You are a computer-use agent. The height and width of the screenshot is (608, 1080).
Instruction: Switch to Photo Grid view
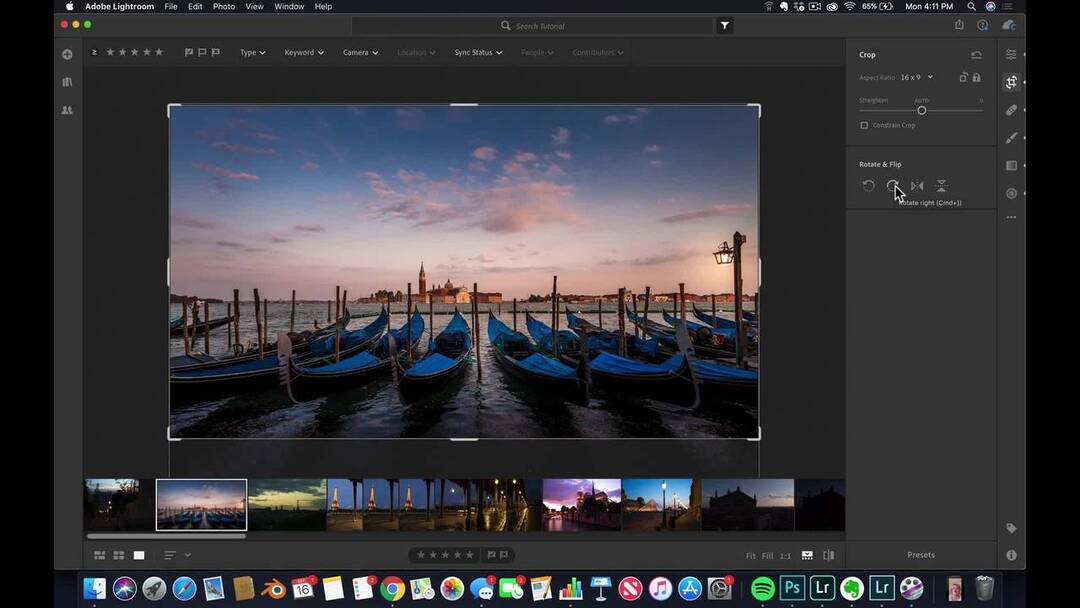click(x=99, y=555)
